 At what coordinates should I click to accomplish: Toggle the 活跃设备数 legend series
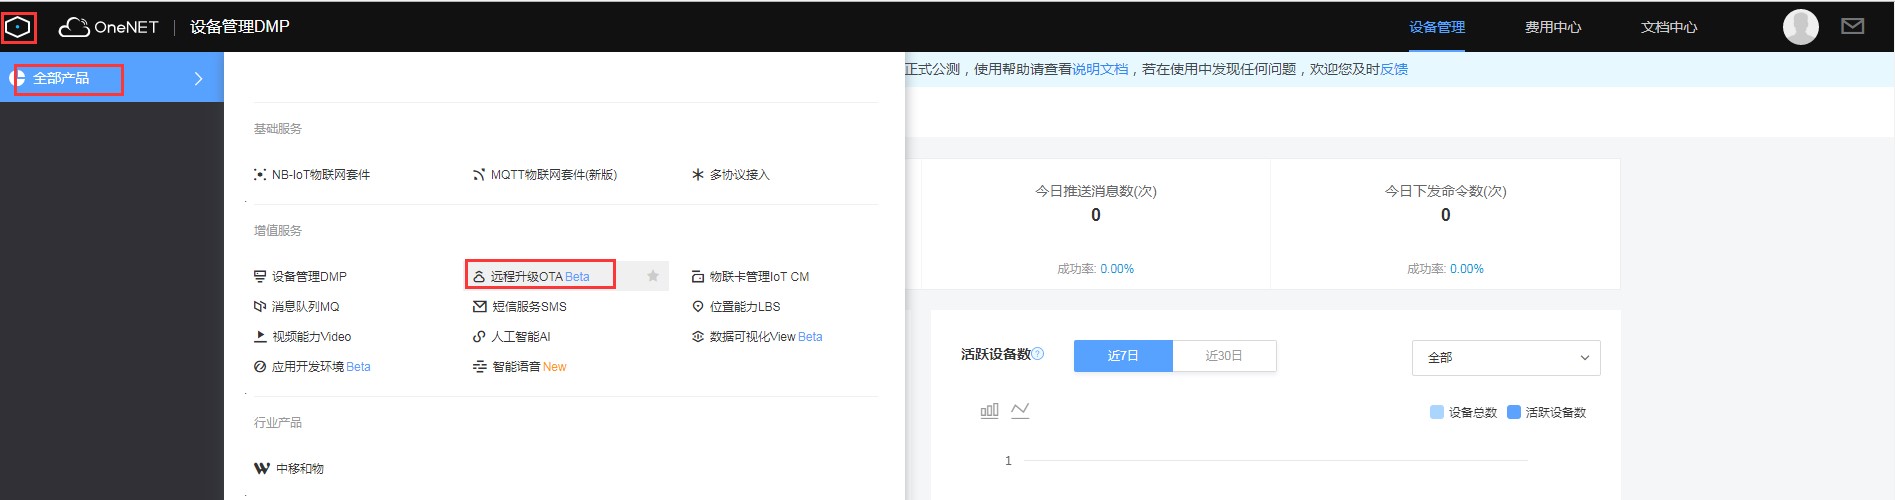click(1547, 412)
